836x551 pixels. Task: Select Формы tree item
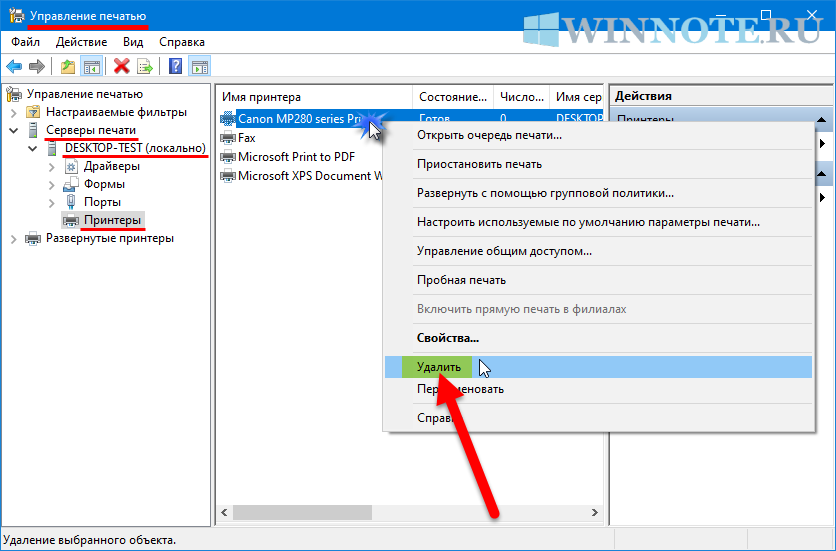point(104,184)
